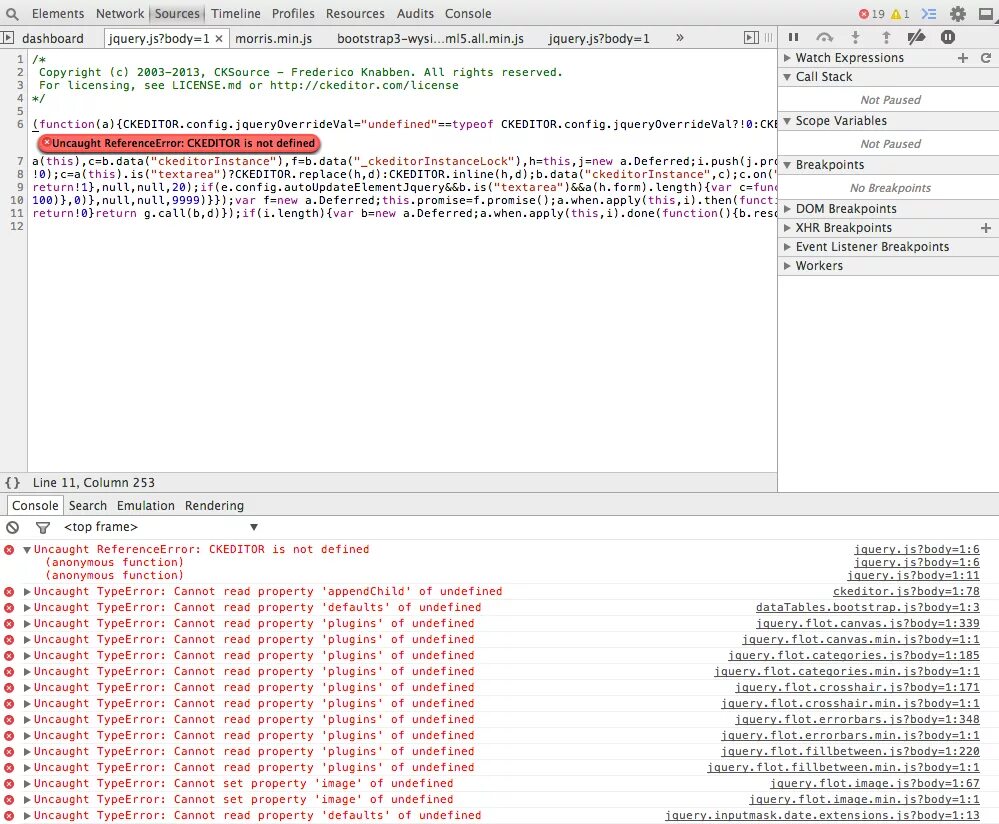This screenshot has width=999, height=824.
Task: Open DevTools settings gear
Action: 958,13
